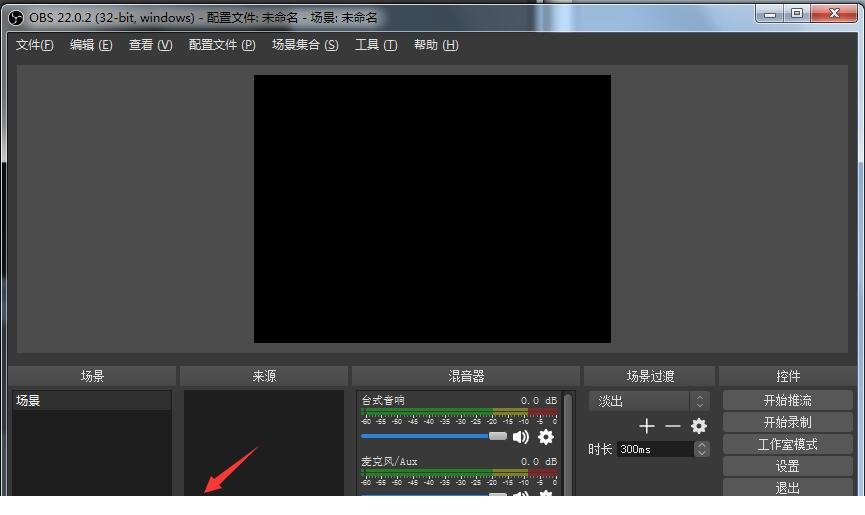Click the 开始录制 button
Image resolution: width=865 pixels, height=515 pixels.
tap(787, 422)
